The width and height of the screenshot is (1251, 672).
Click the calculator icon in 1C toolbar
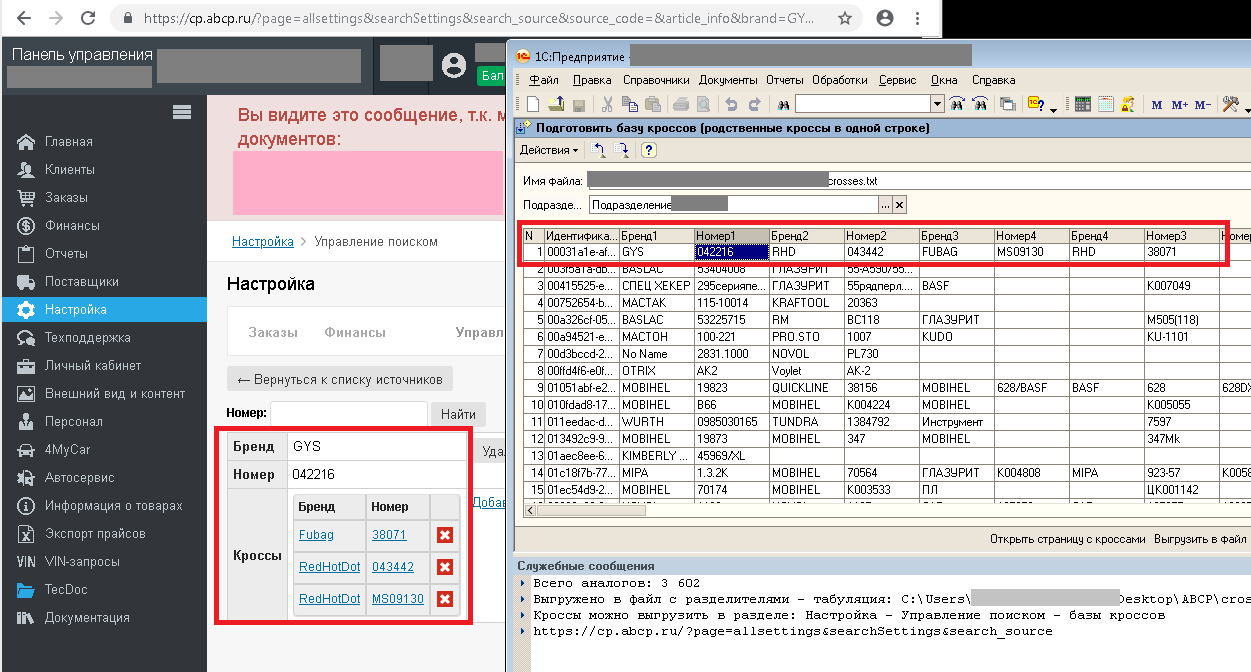pos(1082,104)
